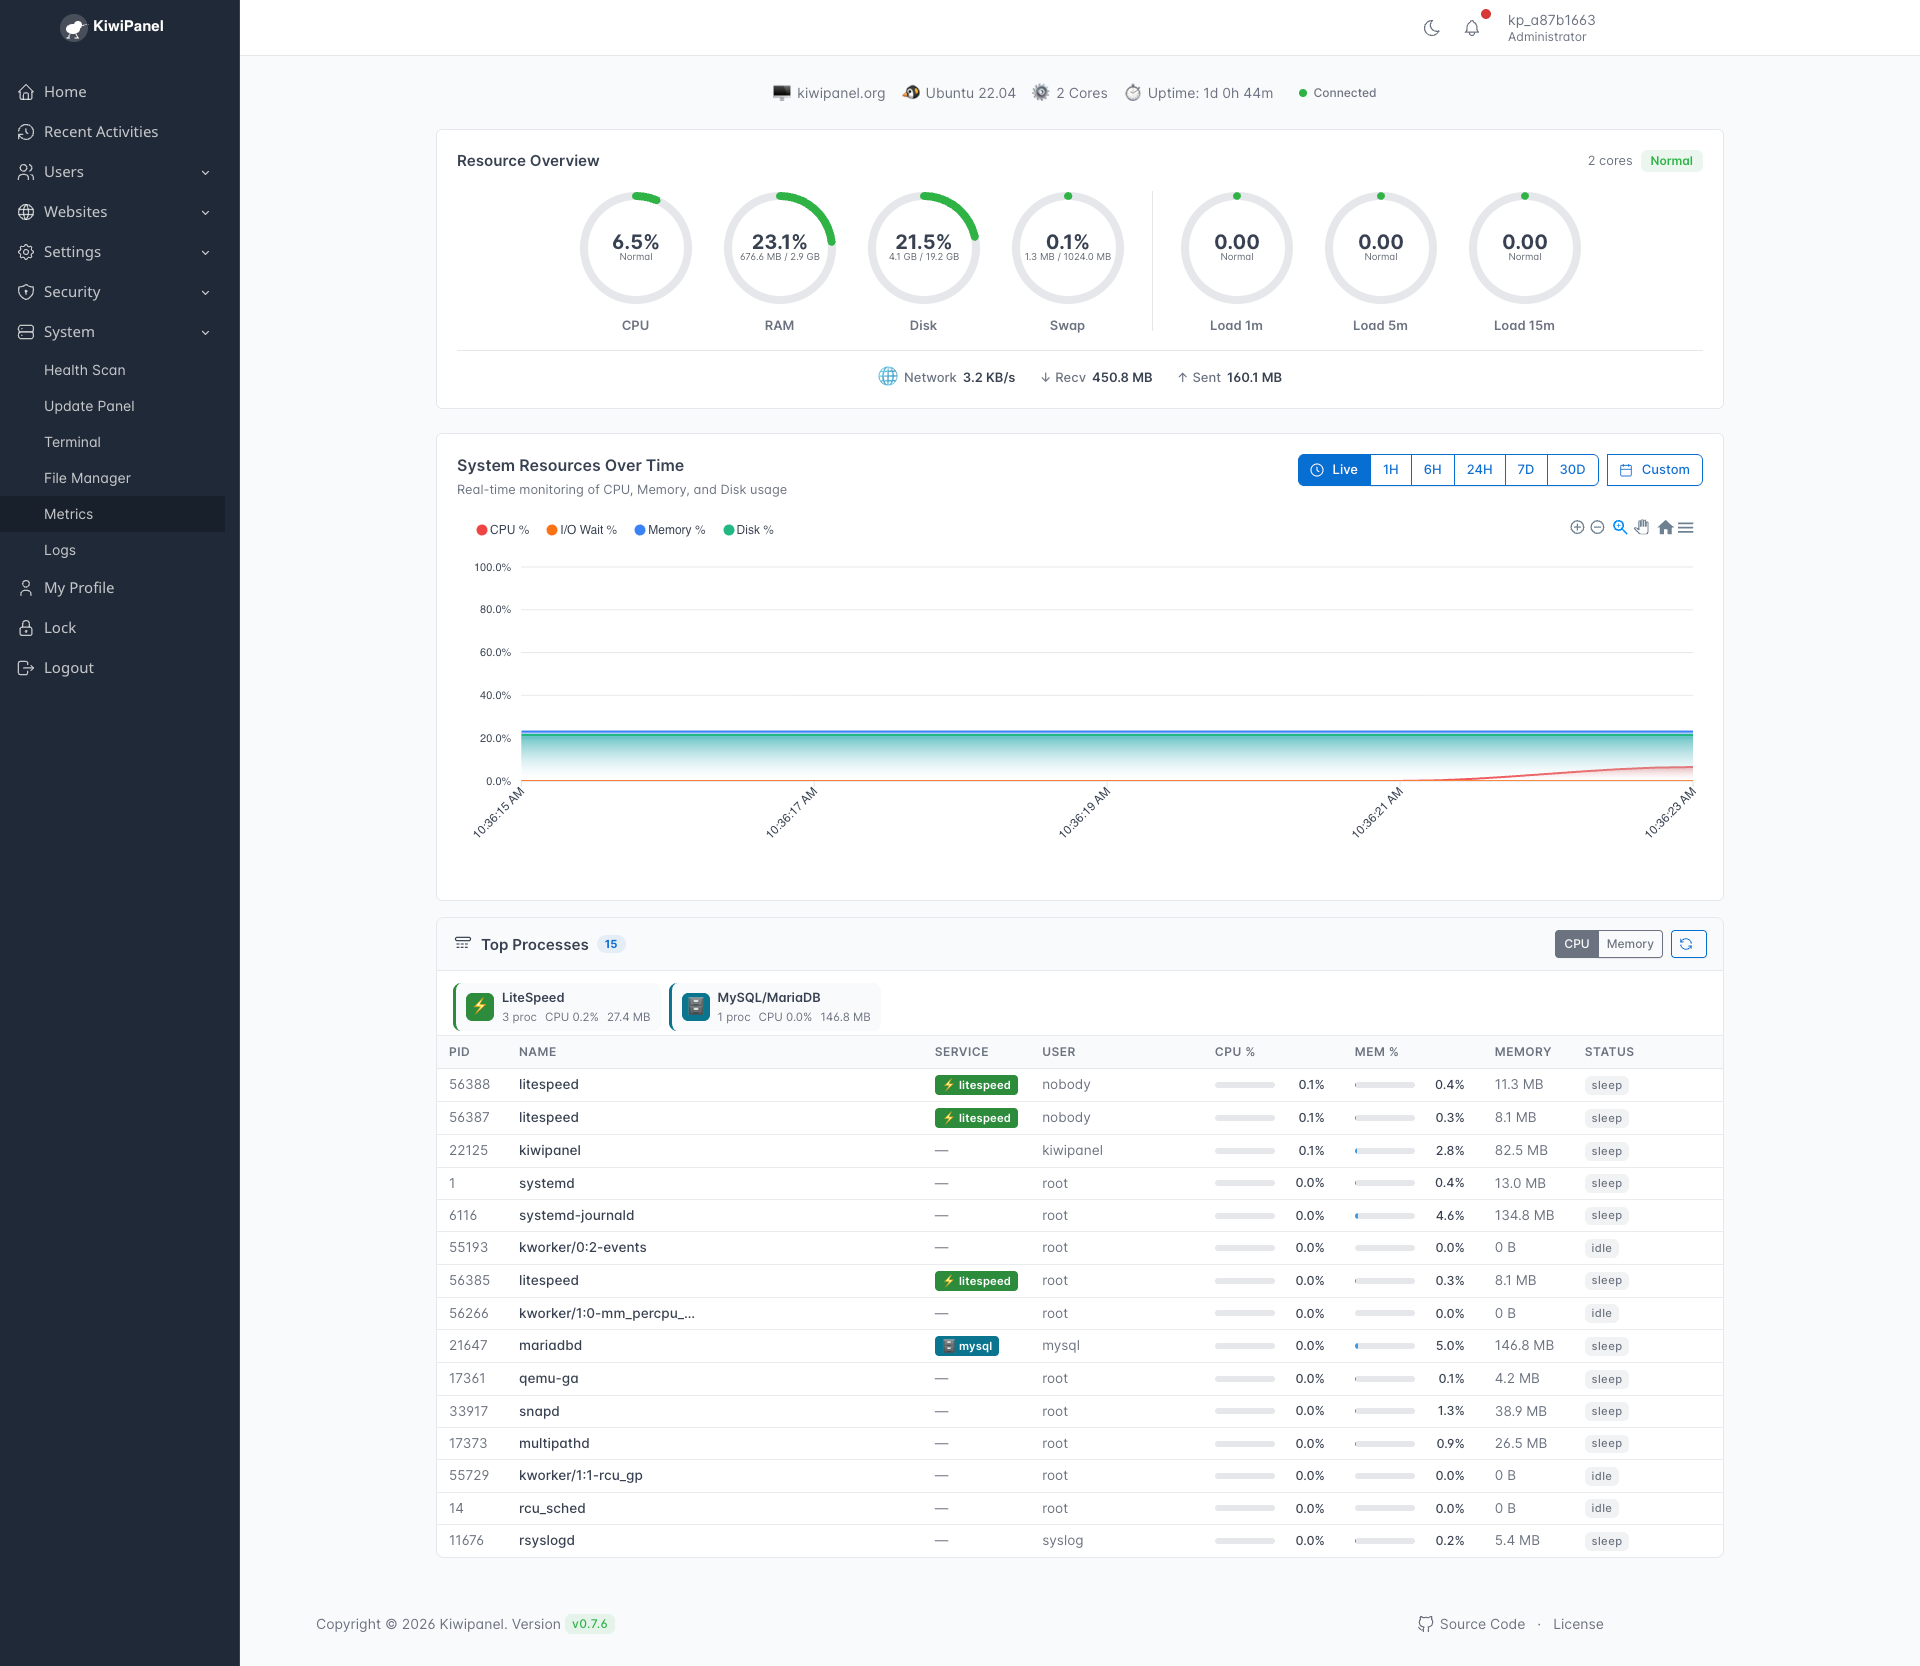Toggle the Memory % legend series
The image size is (1920, 1666).
pyautogui.click(x=670, y=530)
